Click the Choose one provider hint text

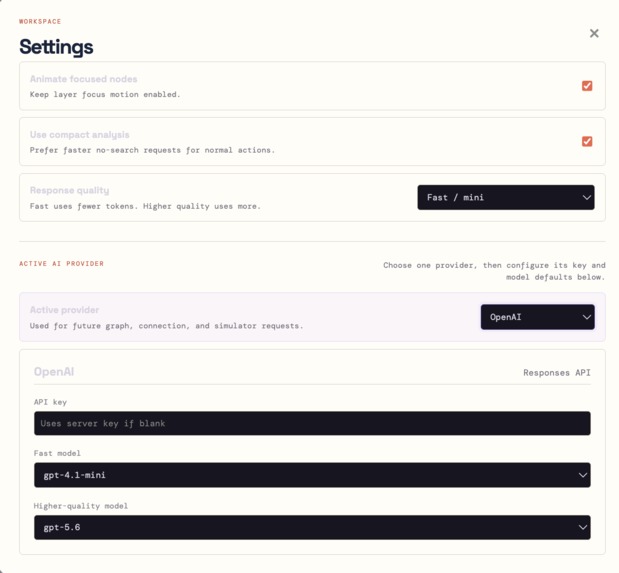click(x=494, y=271)
